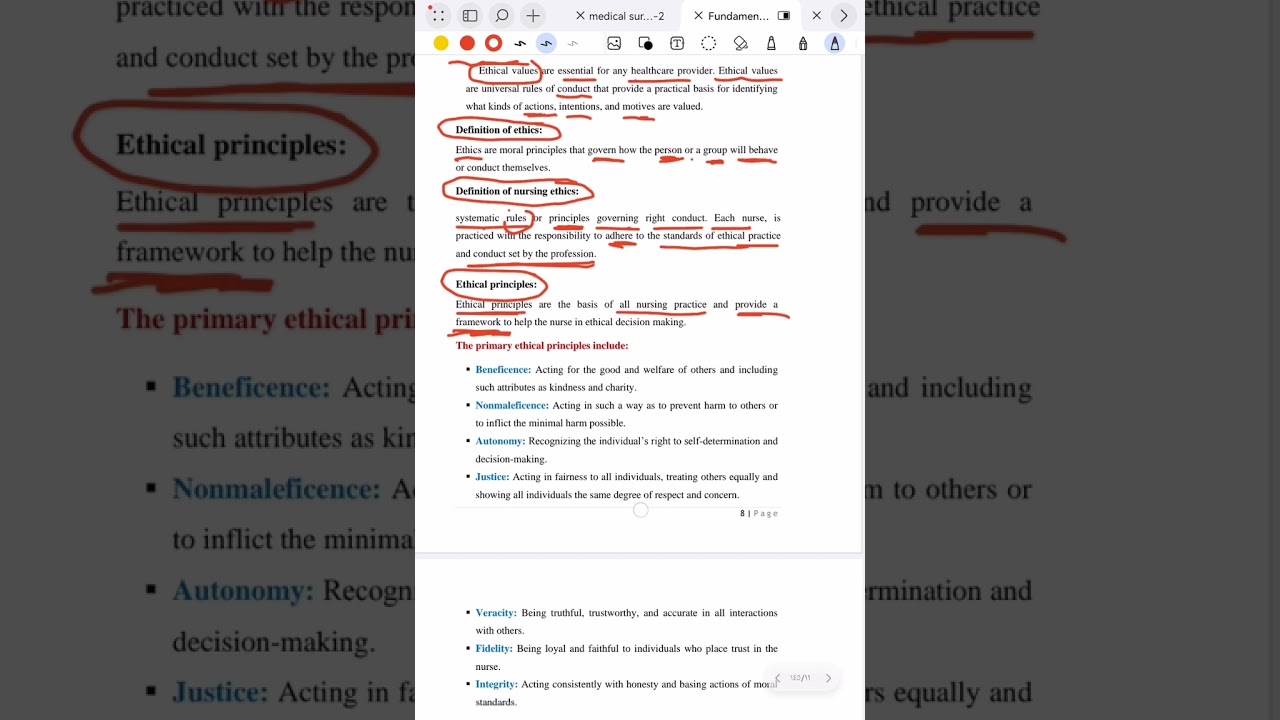Pick the red ring color swatch
The image size is (1280, 720).
point(493,43)
